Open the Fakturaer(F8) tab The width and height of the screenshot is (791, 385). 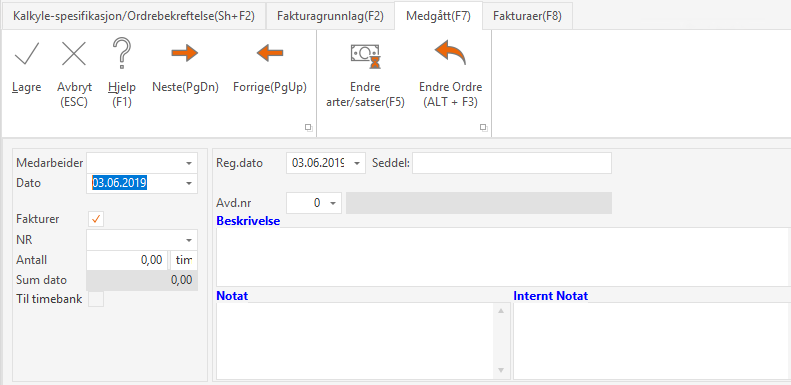pyautogui.click(x=527, y=16)
